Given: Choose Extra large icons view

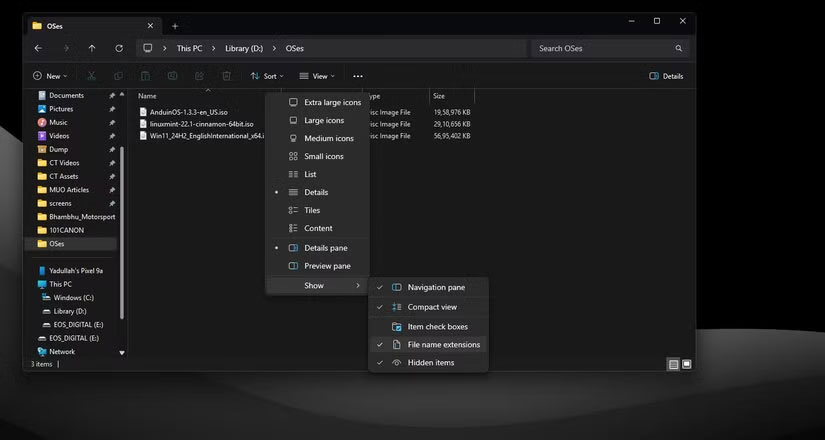Looking at the screenshot, I should point(332,102).
